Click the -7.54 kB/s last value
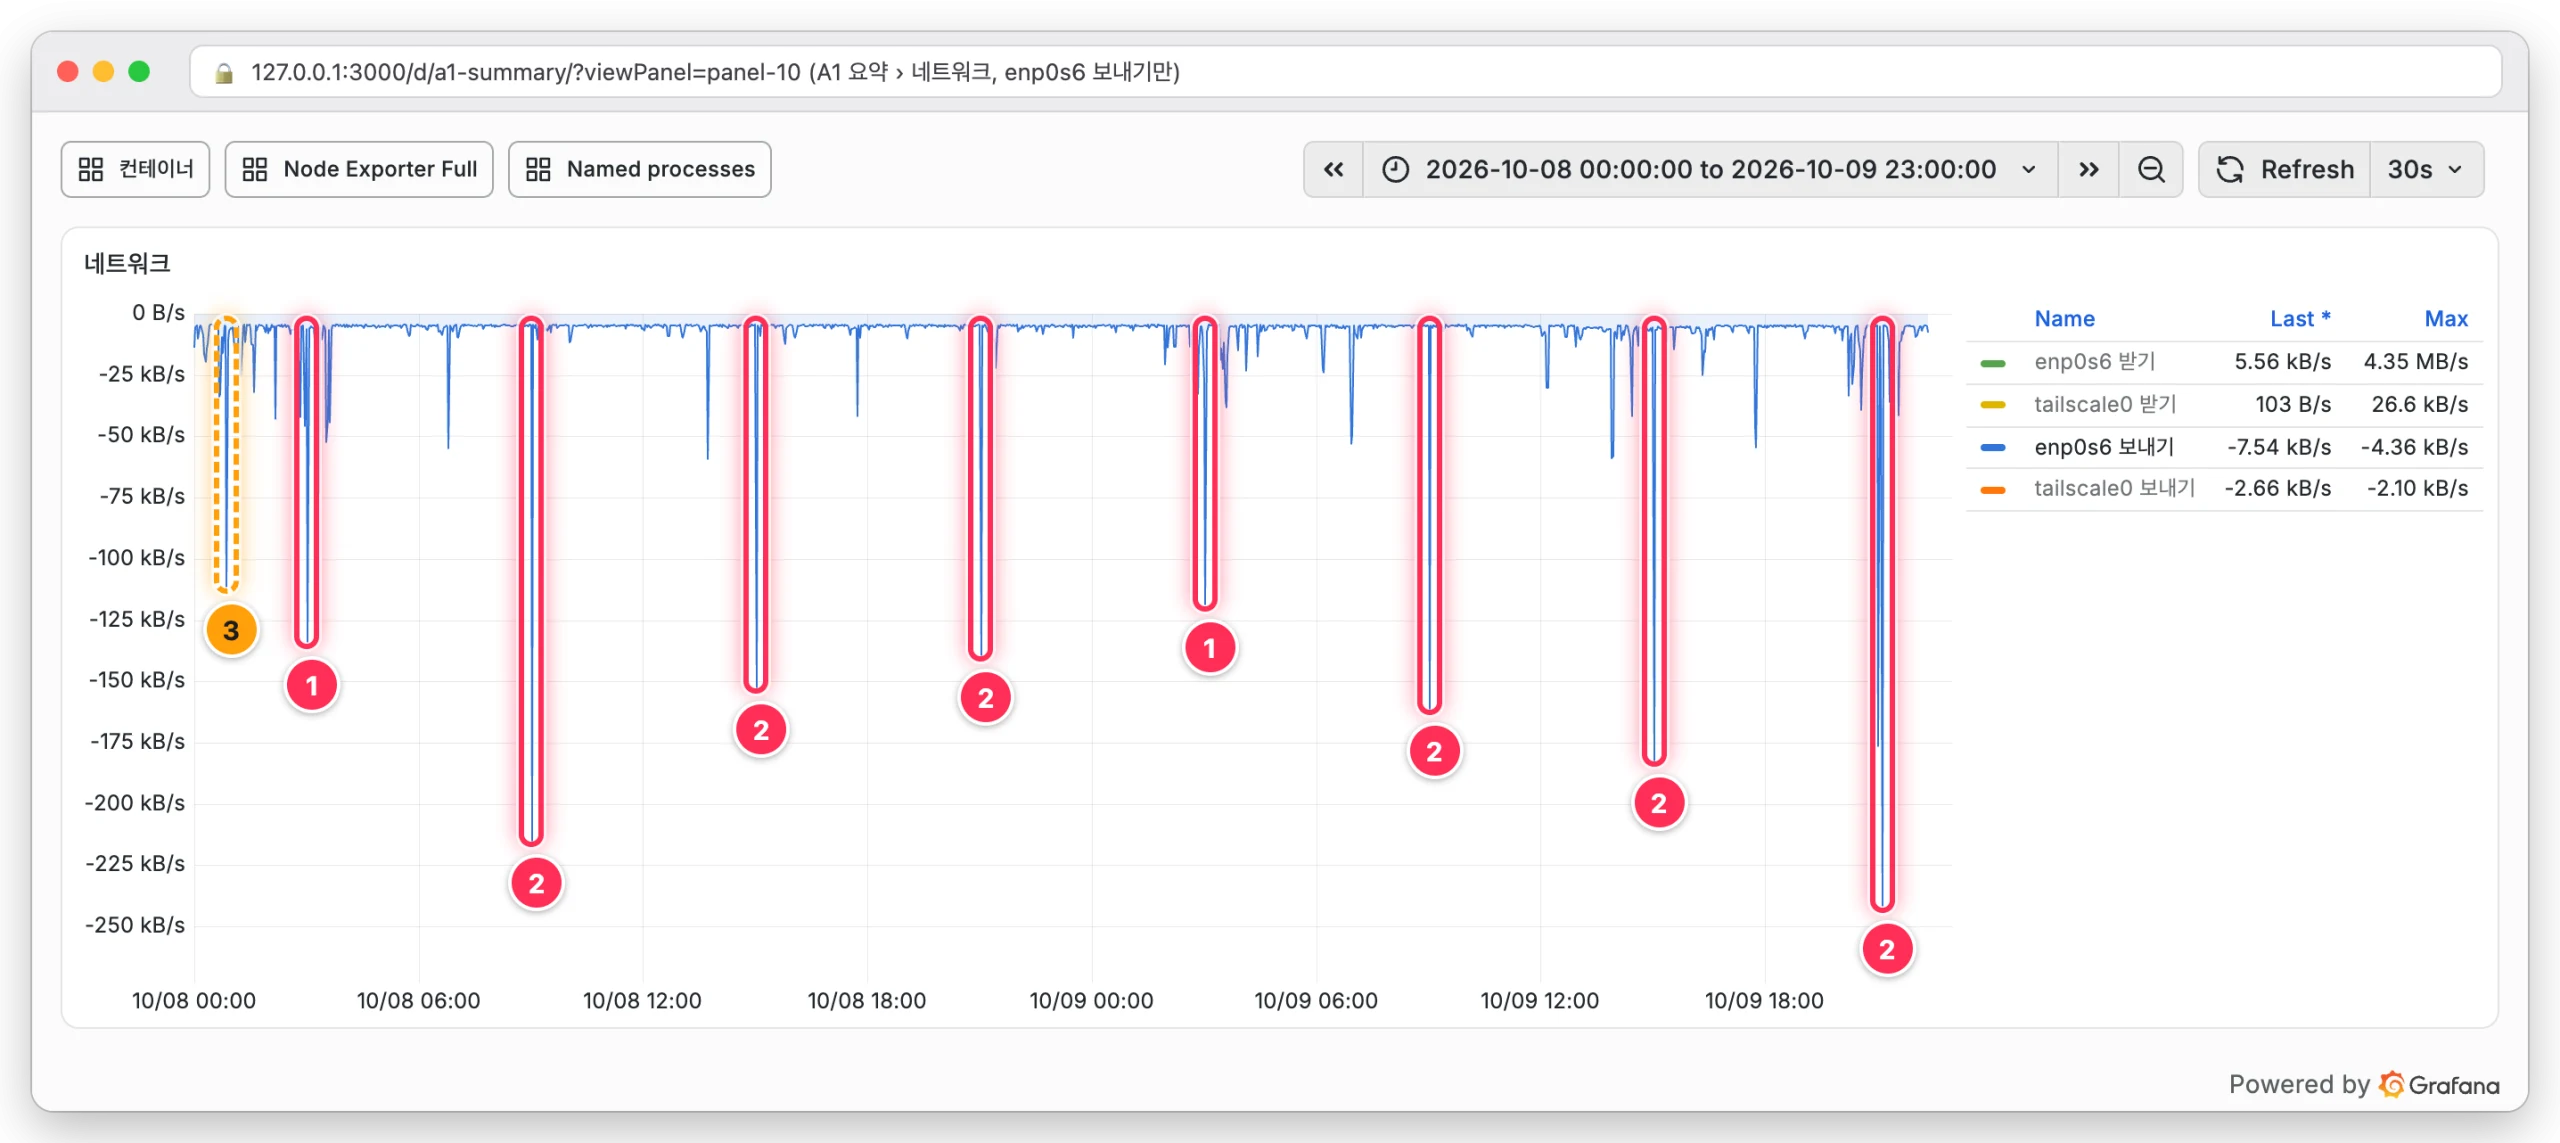Screen dimensions: 2560x1143 pos(2279,447)
